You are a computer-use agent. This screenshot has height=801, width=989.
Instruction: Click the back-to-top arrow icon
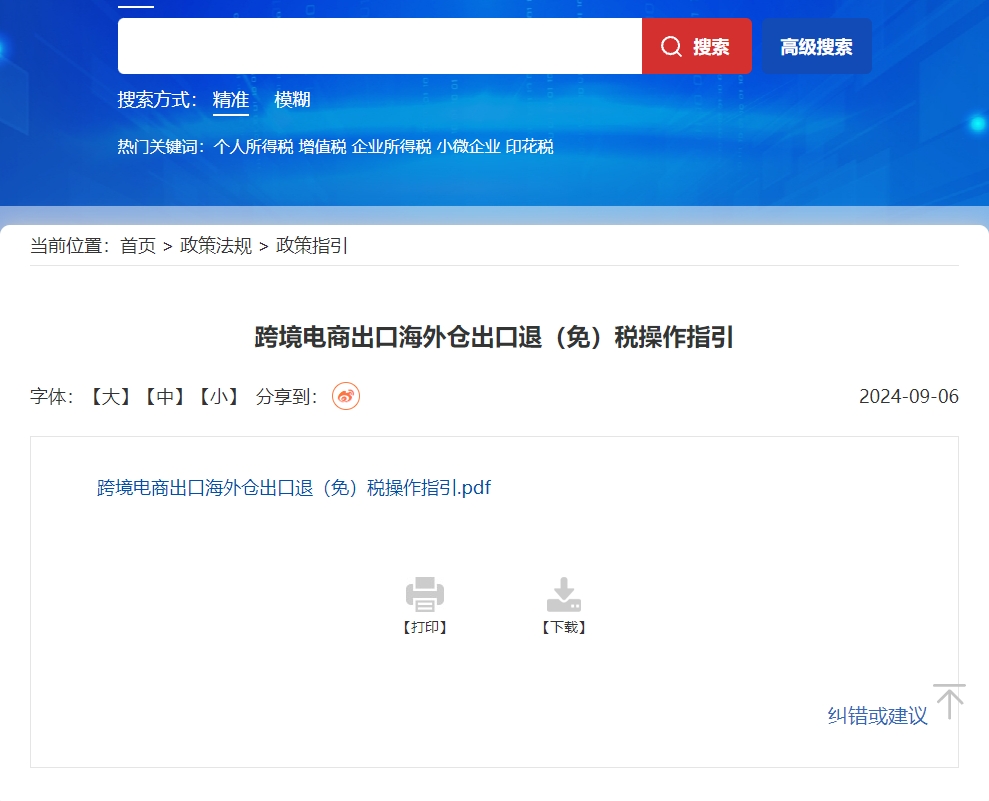[x=949, y=701]
